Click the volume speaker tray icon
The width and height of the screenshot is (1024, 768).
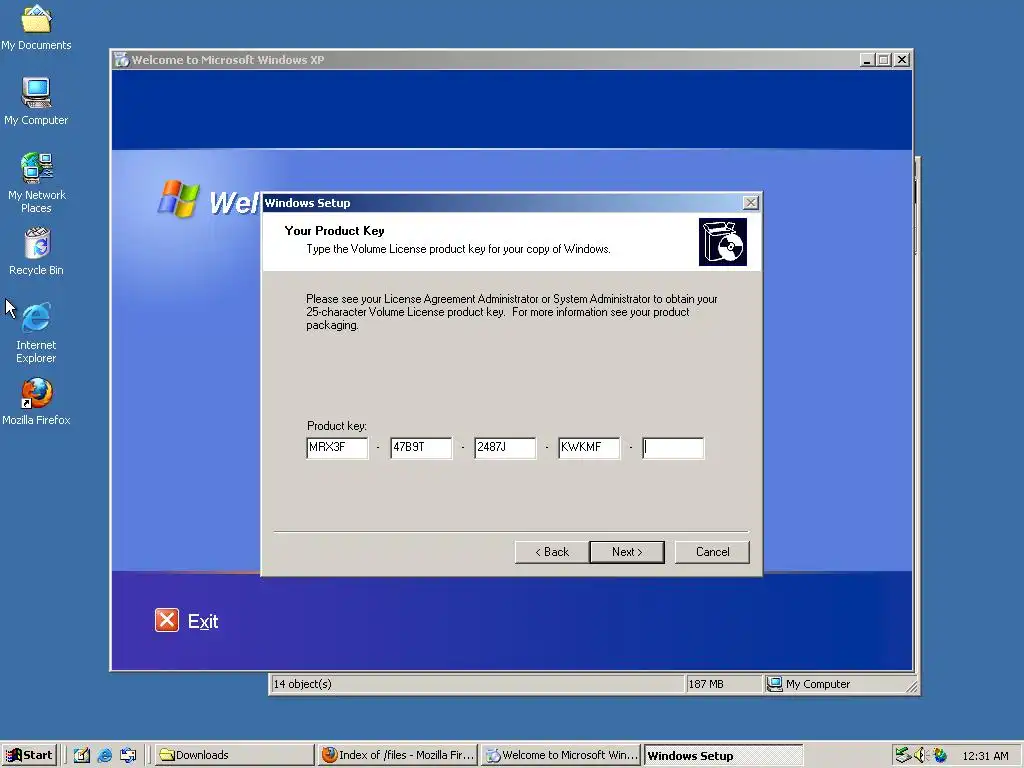click(x=921, y=755)
